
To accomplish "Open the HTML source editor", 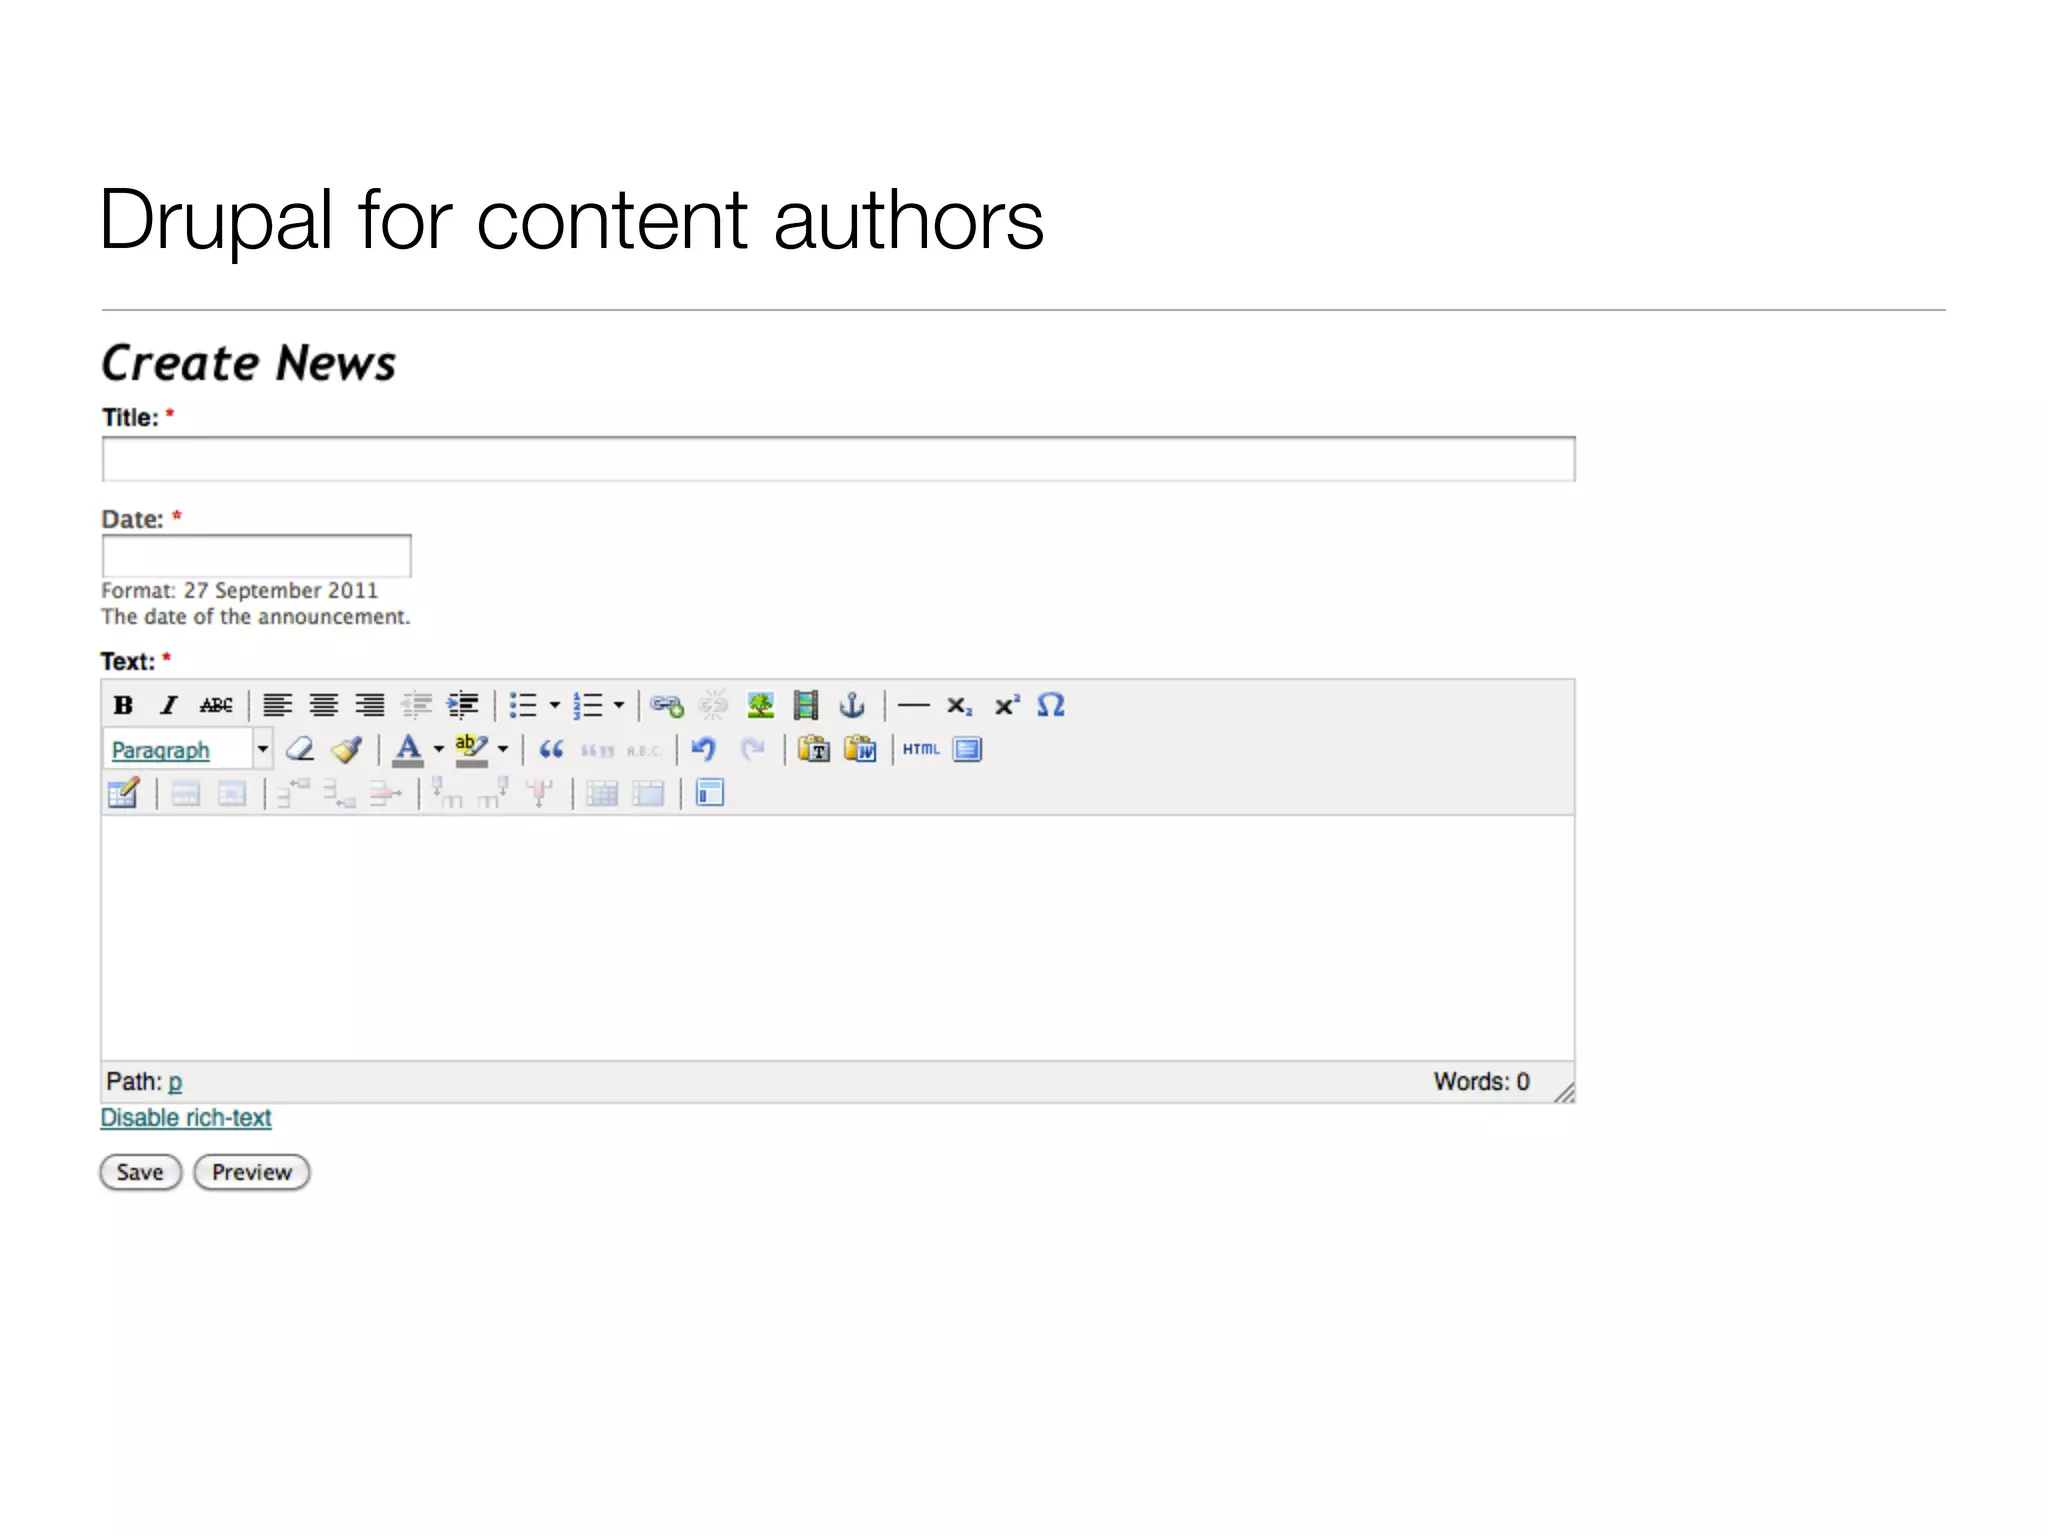I will (921, 749).
